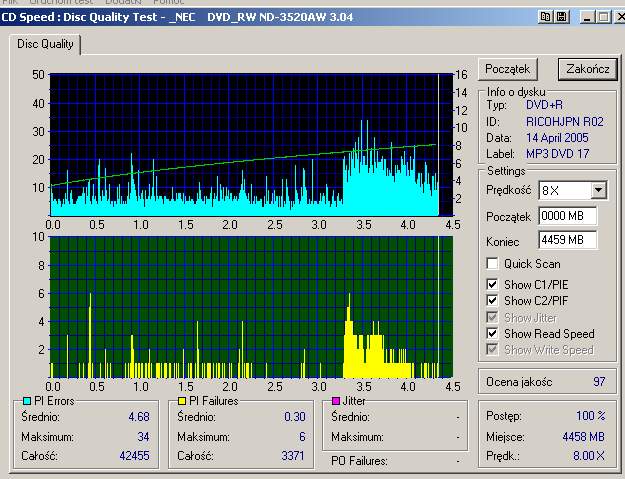Maximize the CD Speed window
Screen dimensions: 625x479
(604, 17)
